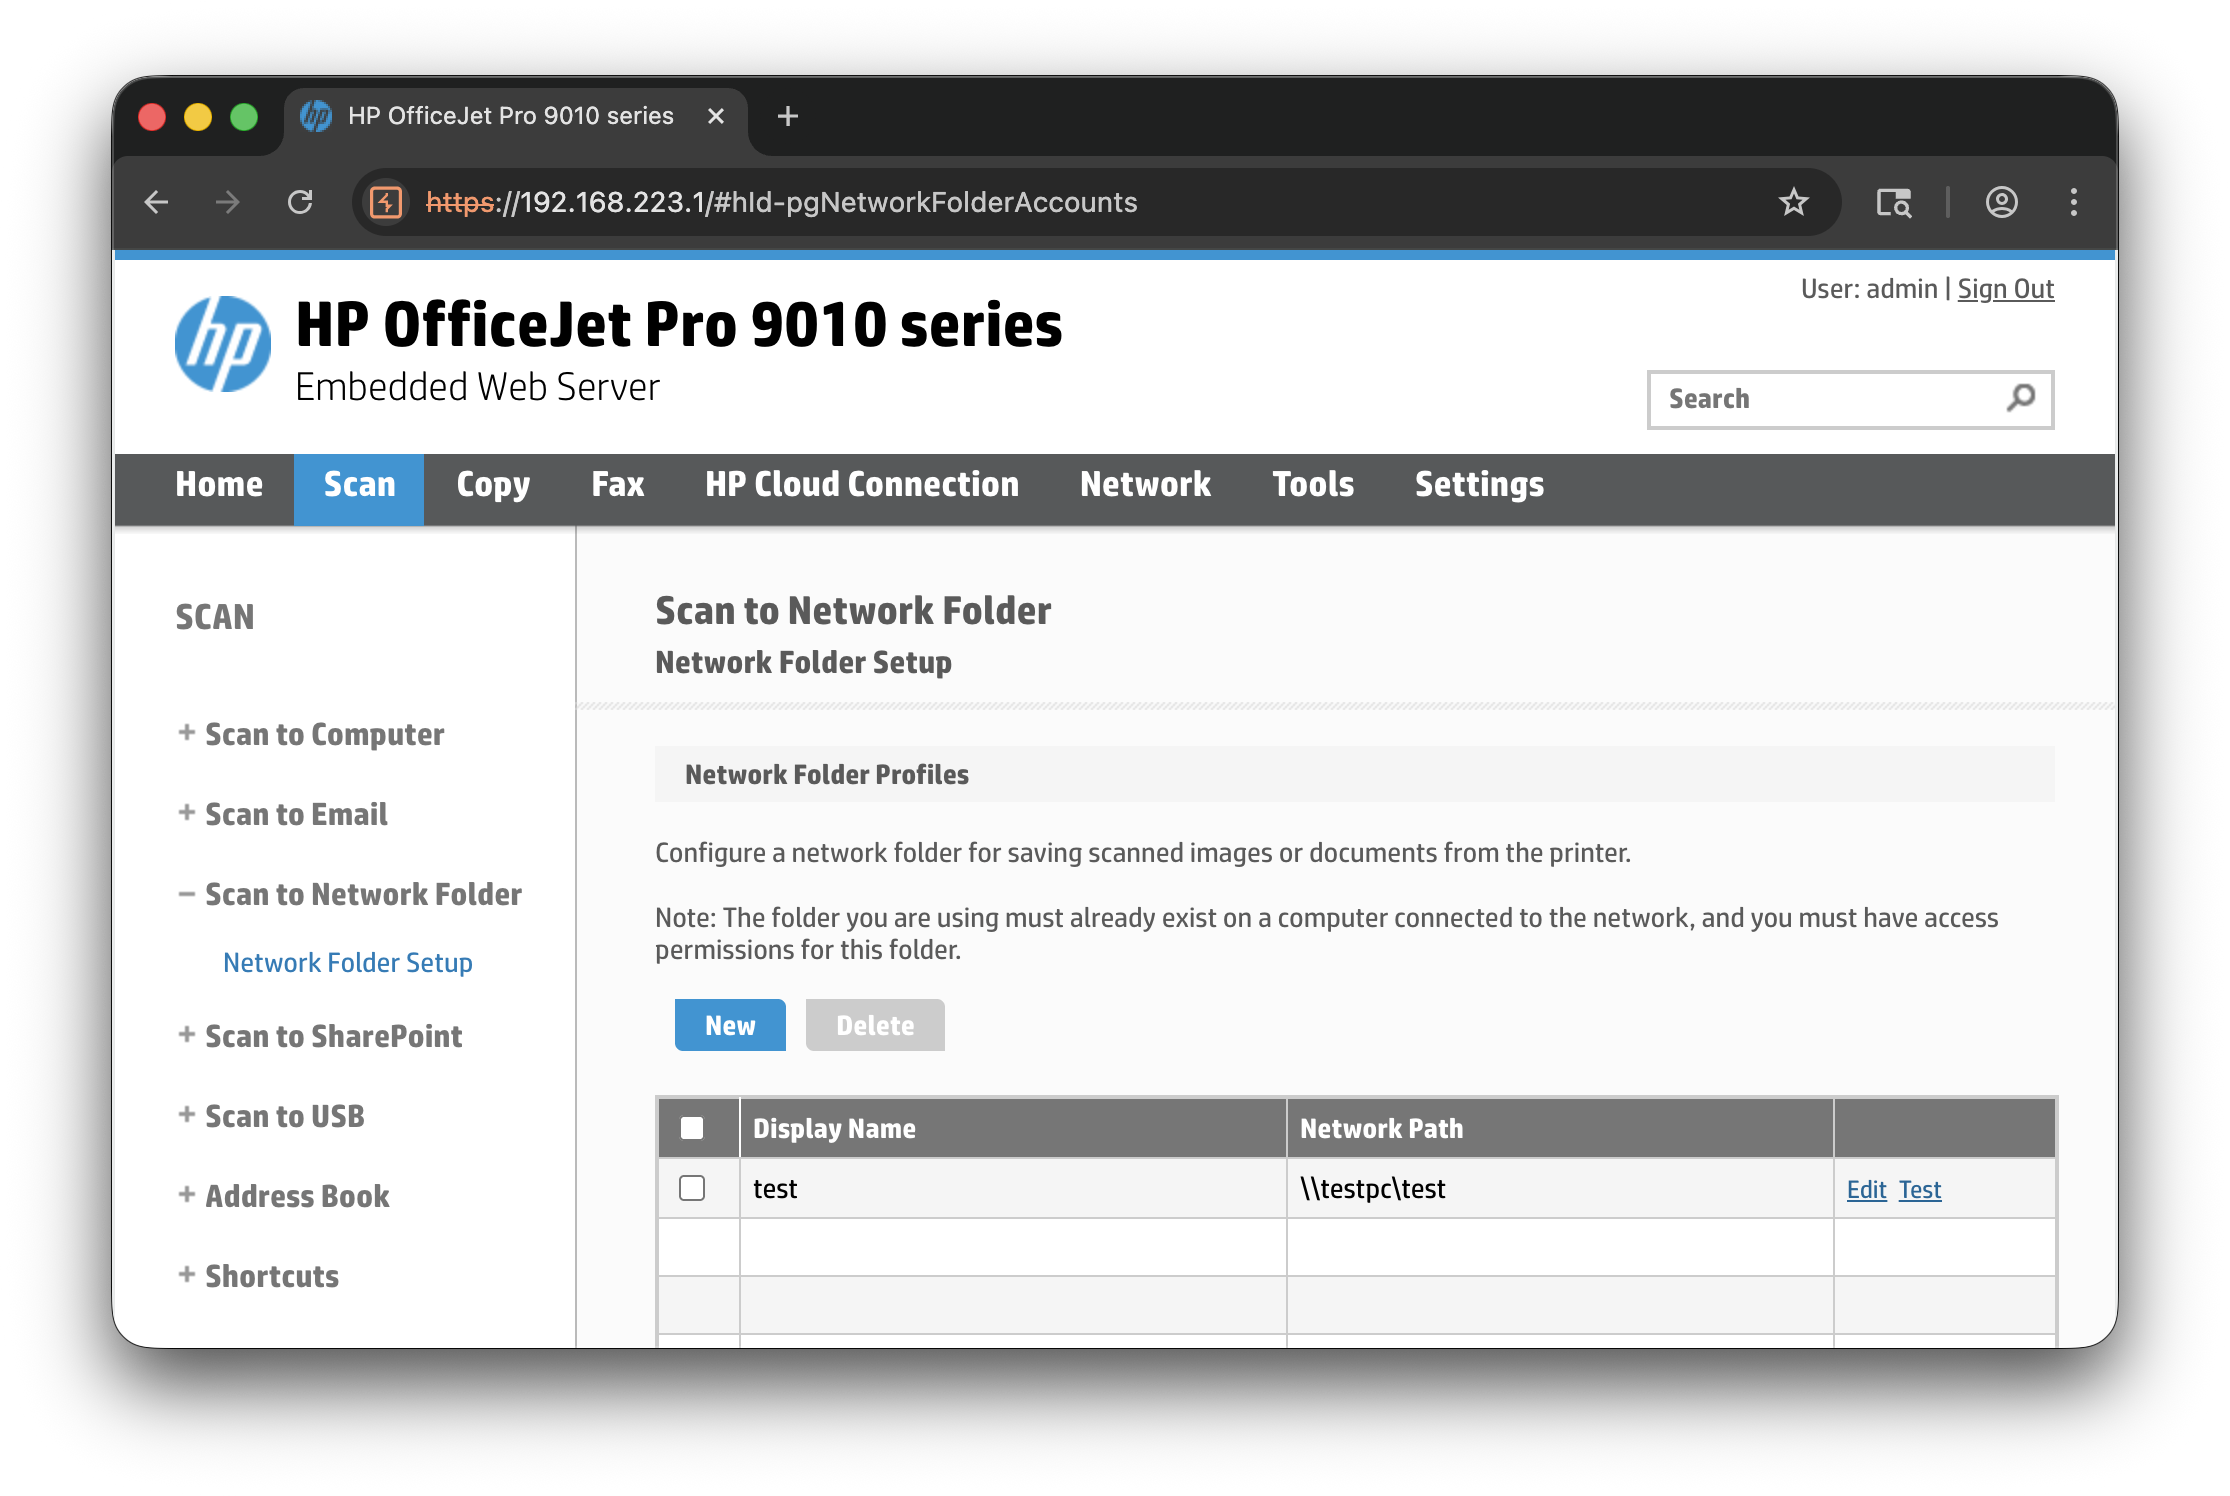Open the tab search icon in toolbar
The height and width of the screenshot is (1496, 2230).
[x=1893, y=202]
